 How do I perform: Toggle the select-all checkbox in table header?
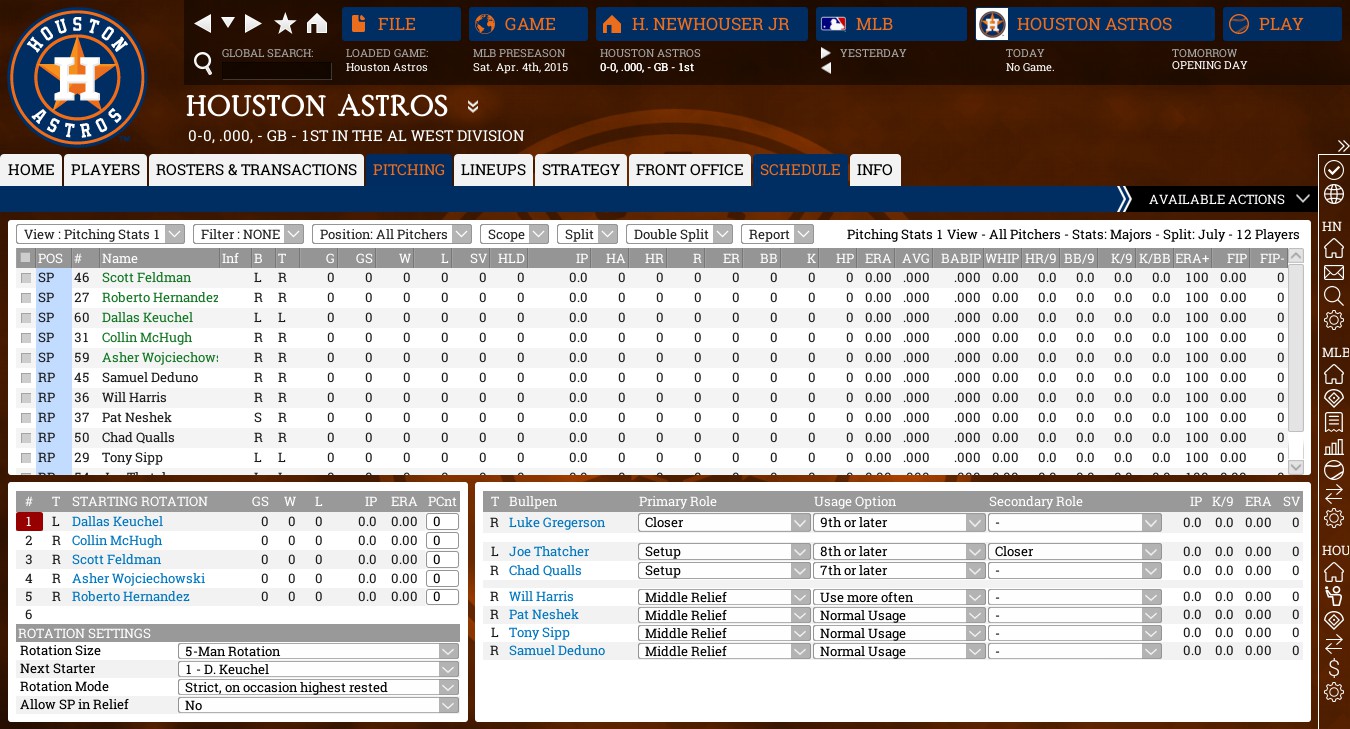click(26, 258)
